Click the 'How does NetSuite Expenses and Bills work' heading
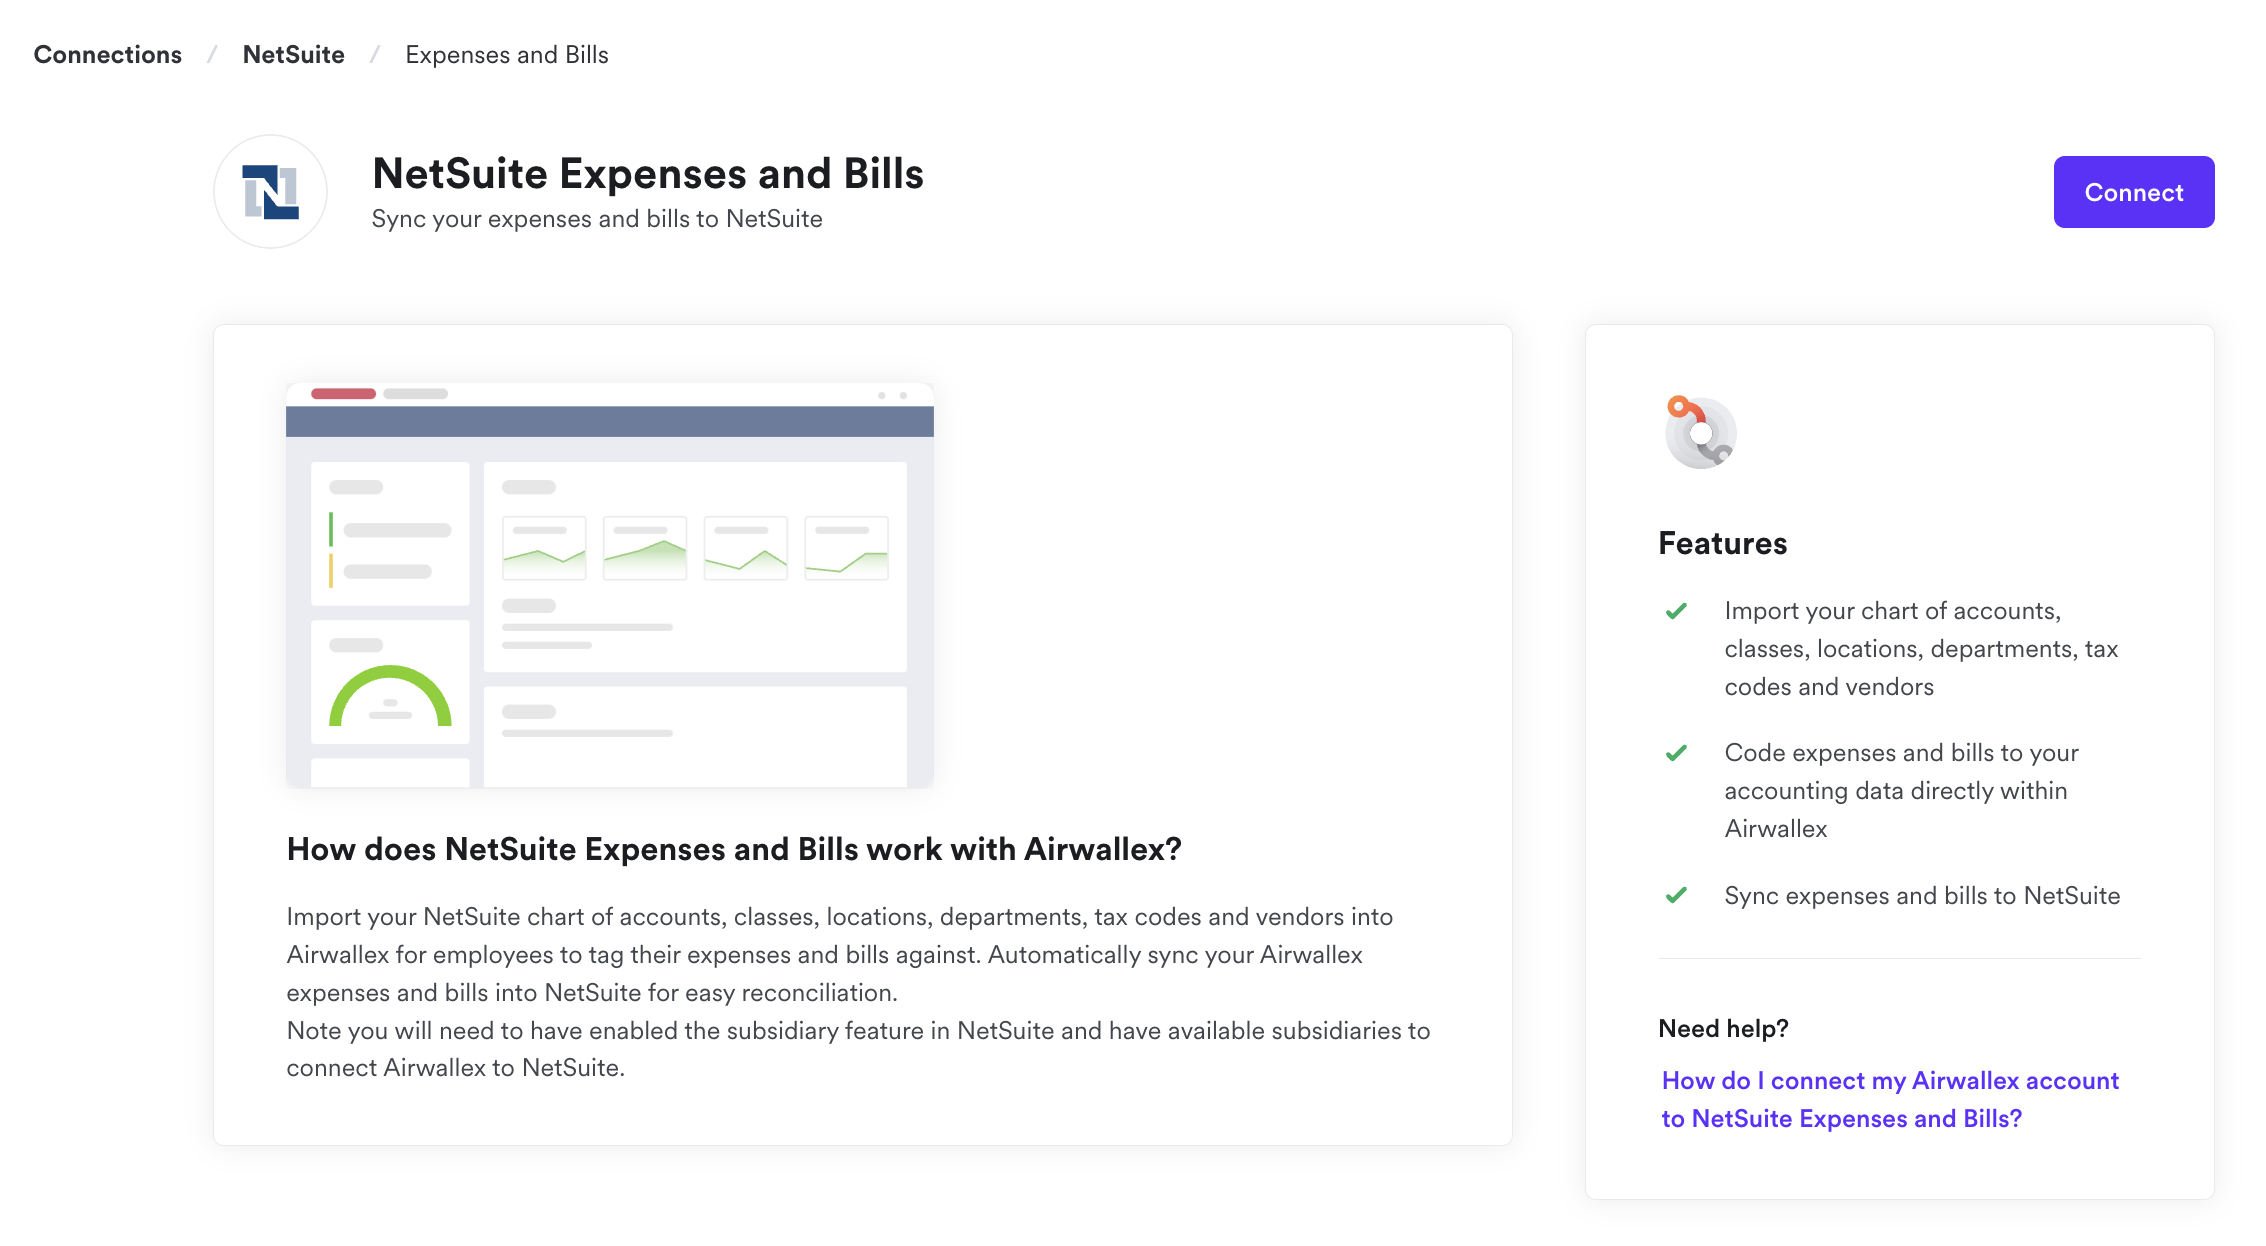This screenshot has width=2266, height=1246. [734, 849]
